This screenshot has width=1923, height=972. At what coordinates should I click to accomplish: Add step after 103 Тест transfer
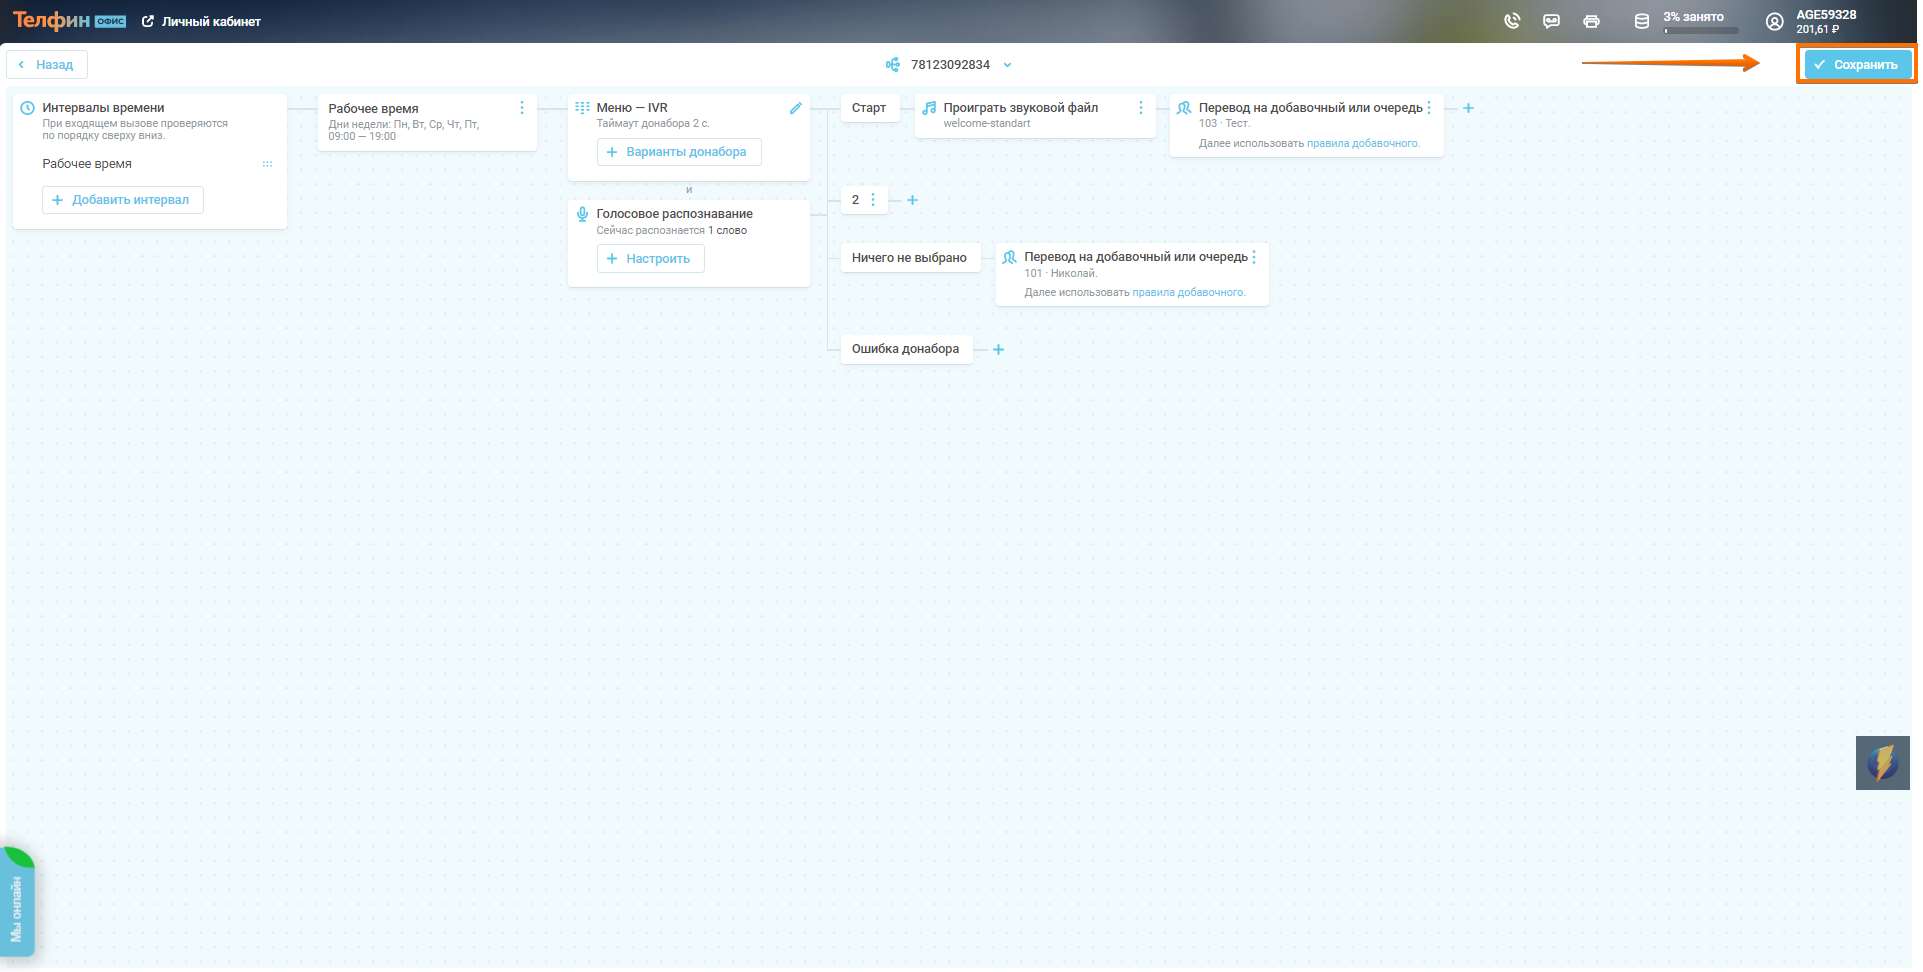[x=1468, y=108]
